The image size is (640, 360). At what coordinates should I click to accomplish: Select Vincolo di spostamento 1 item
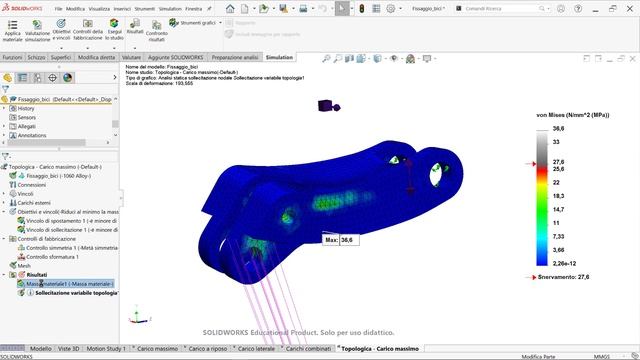[x=67, y=221]
